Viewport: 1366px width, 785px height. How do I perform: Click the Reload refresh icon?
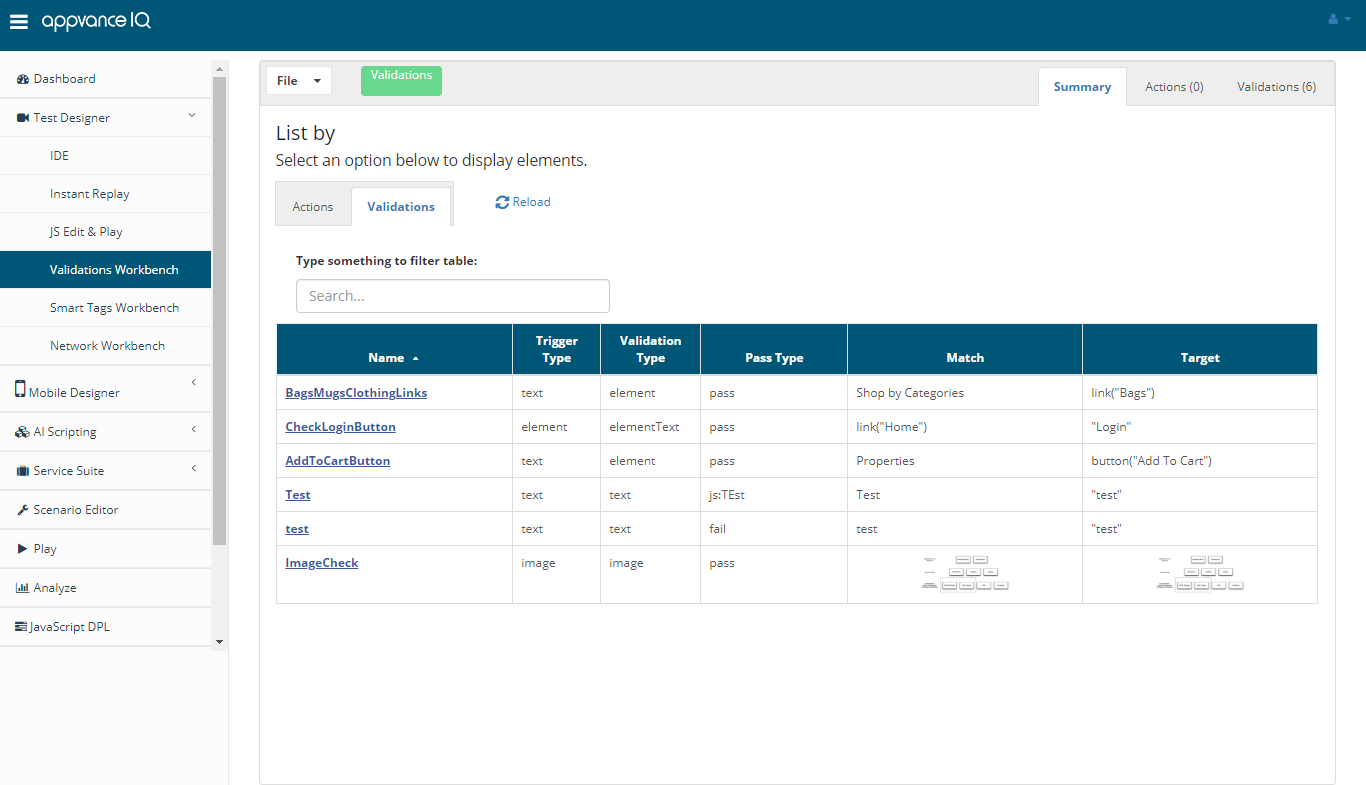click(x=502, y=202)
